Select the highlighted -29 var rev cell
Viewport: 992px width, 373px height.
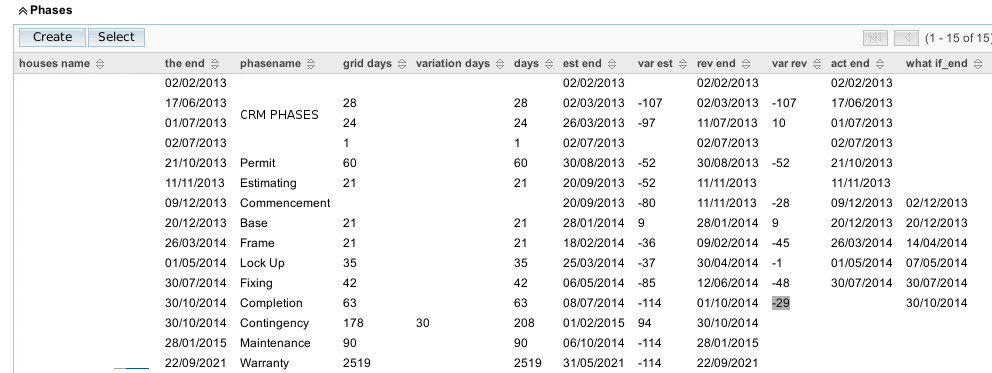point(781,303)
